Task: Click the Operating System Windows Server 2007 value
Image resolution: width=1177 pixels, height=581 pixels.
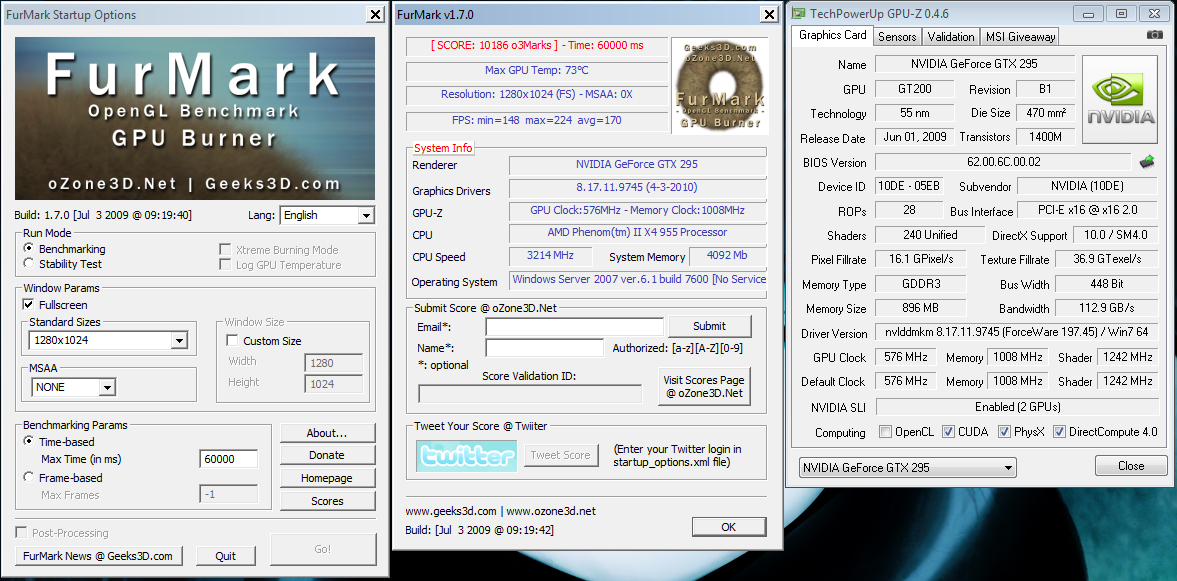Action: tap(637, 279)
